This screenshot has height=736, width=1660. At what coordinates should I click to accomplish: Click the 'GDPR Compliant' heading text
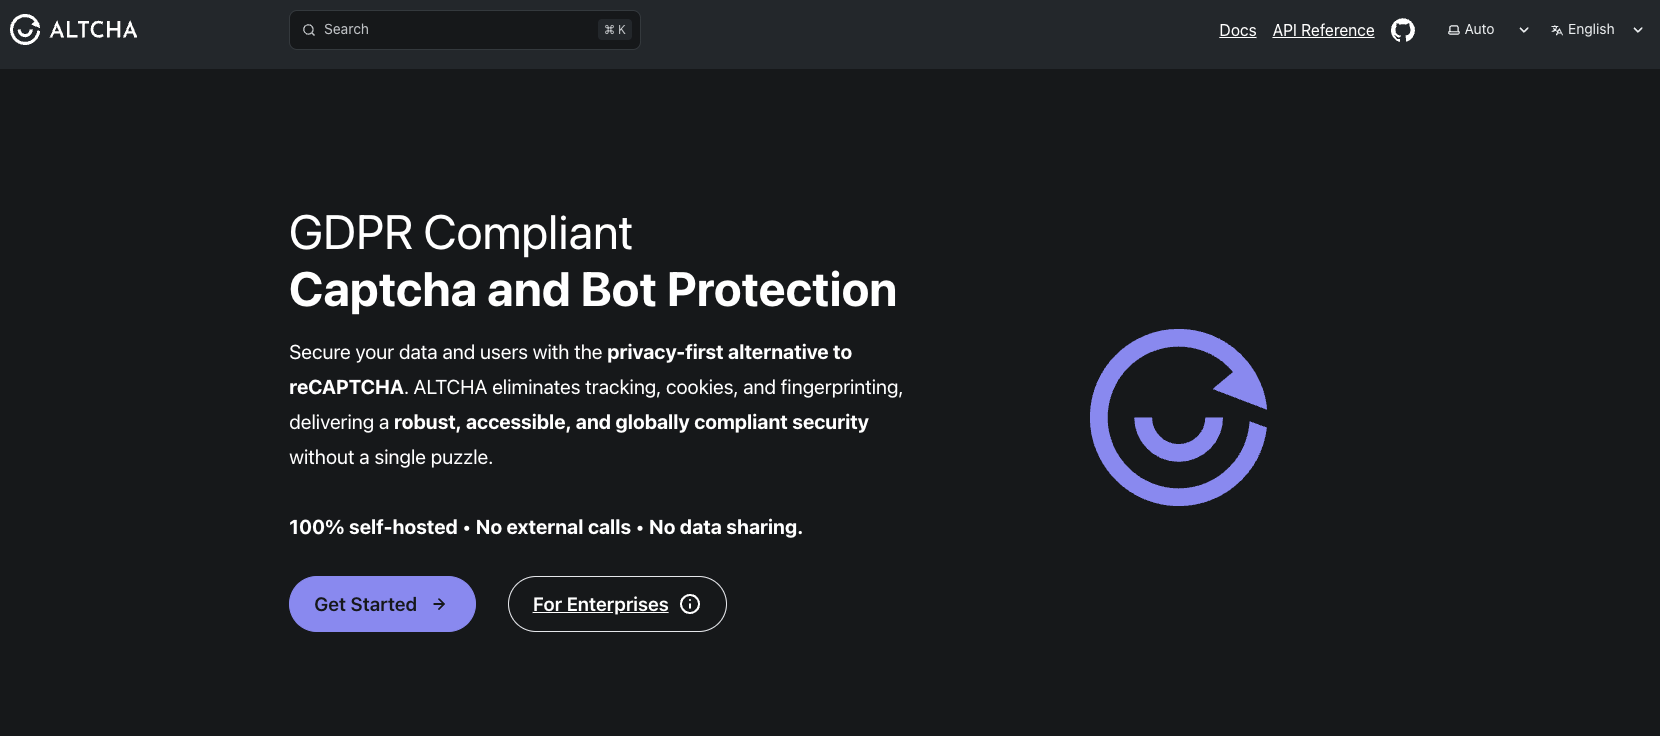[460, 234]
